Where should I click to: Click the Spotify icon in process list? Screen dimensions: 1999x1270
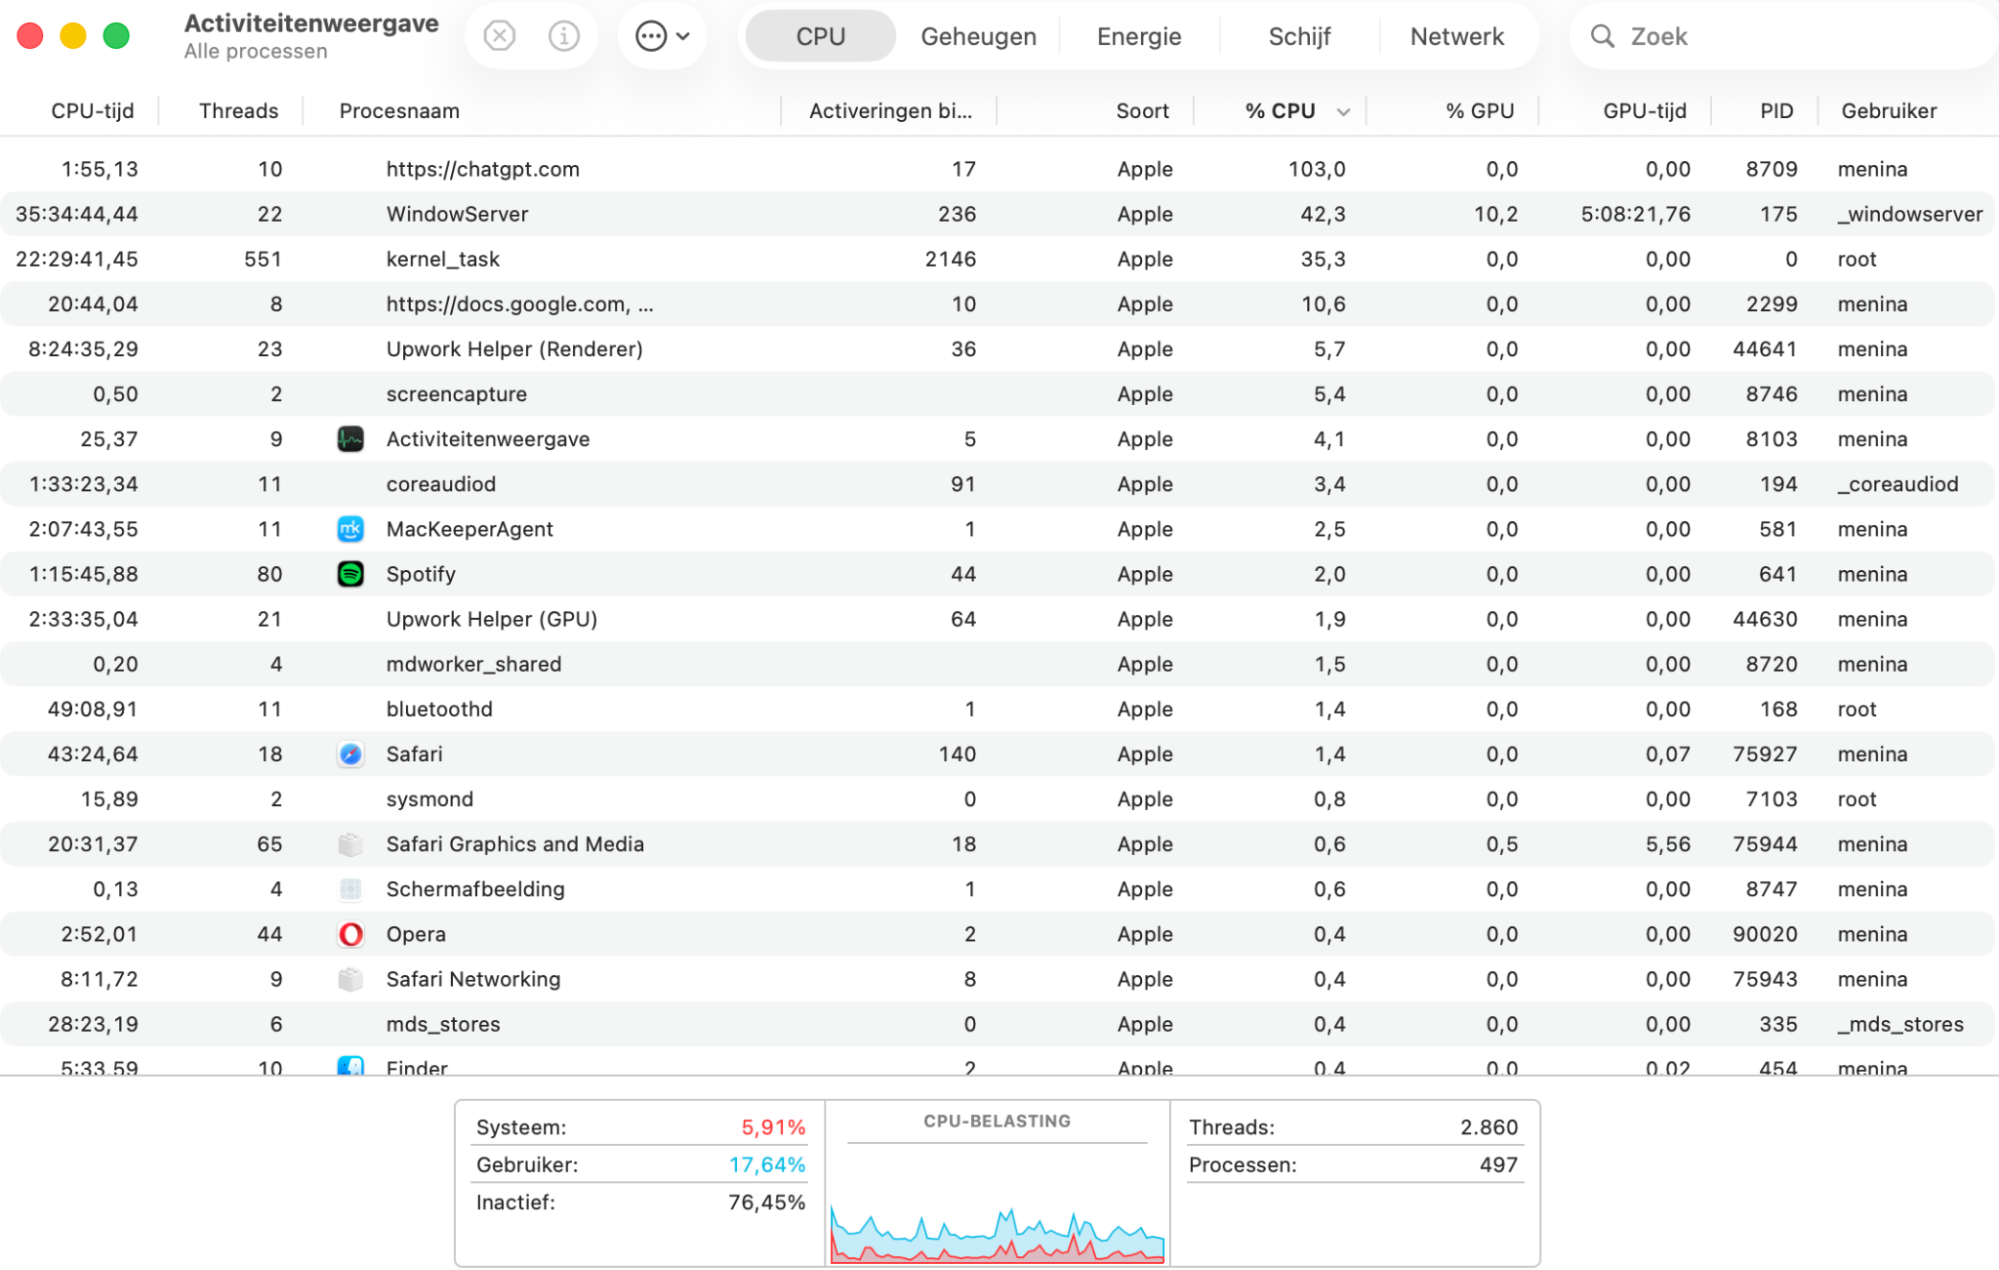350,574
